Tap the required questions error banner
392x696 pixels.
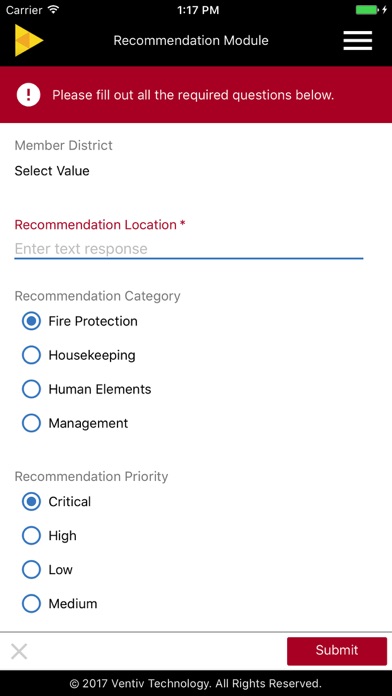[x=196, y=95]
